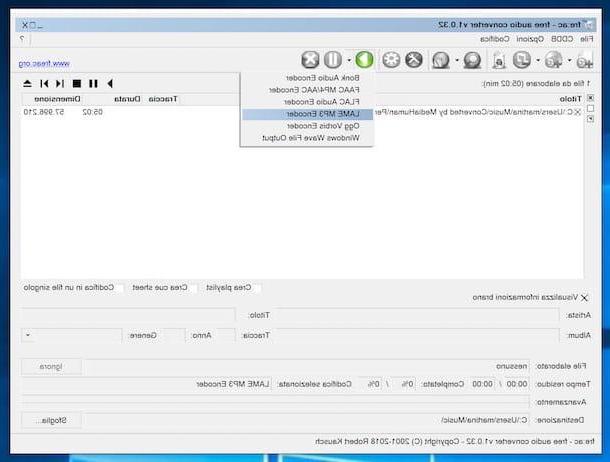
Task: Click the 05:02 duration cell
Action: pyautogui.click(x=93, y=112)
